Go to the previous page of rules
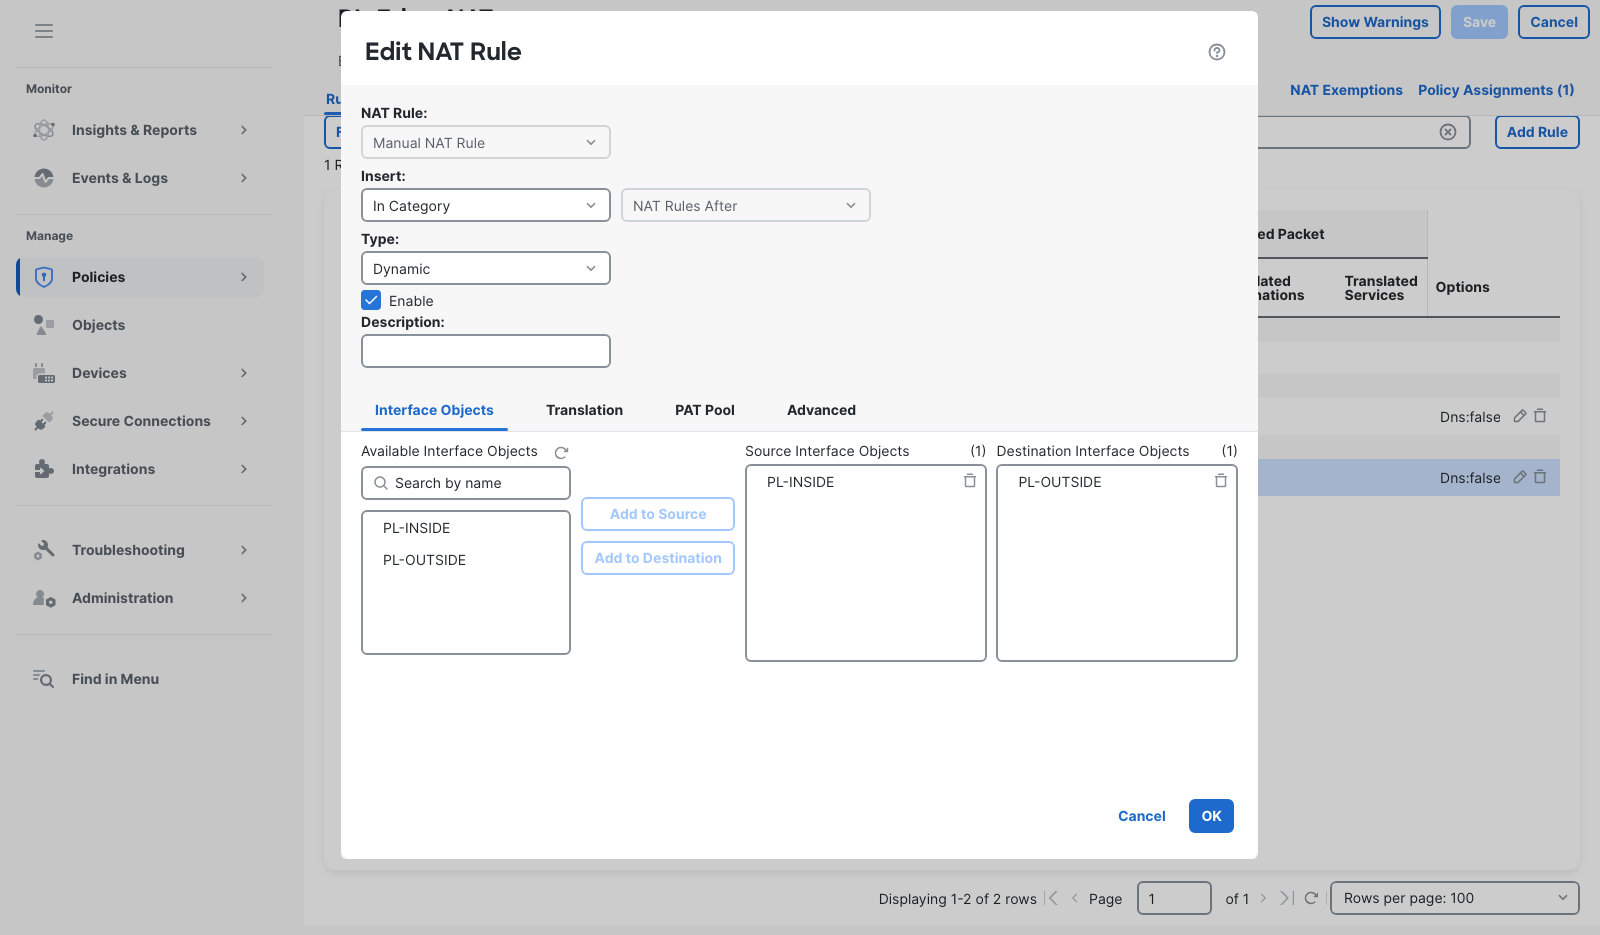1600x935 pixels. tap(1075, 898)
